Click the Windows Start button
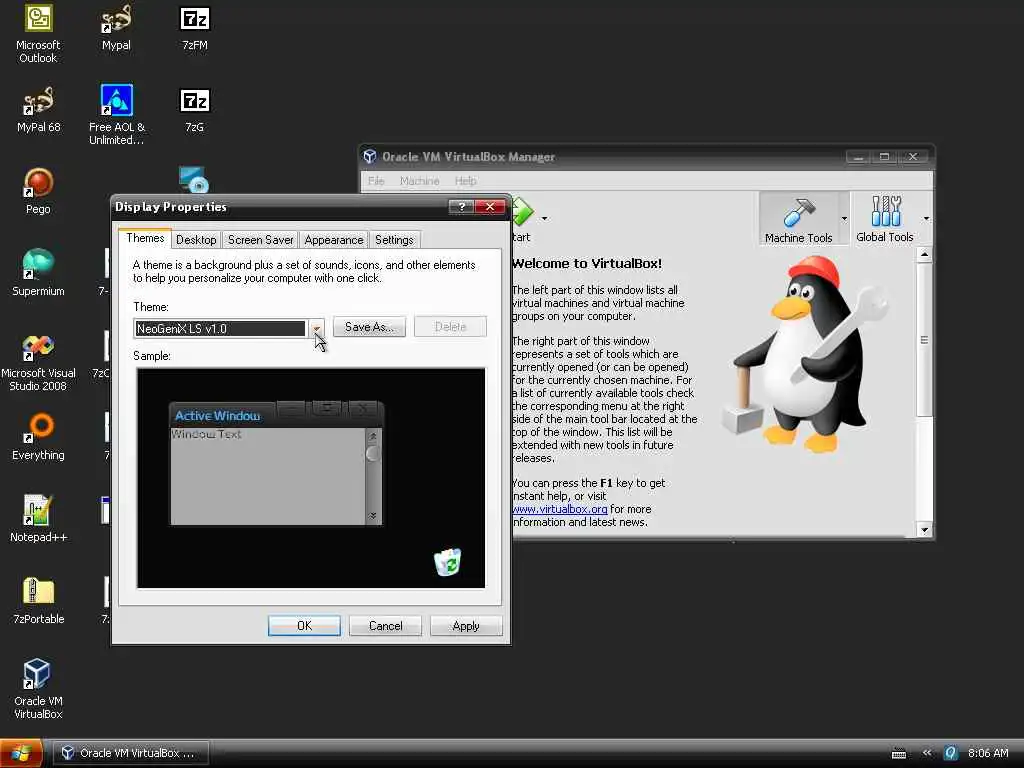 (21, 753)
